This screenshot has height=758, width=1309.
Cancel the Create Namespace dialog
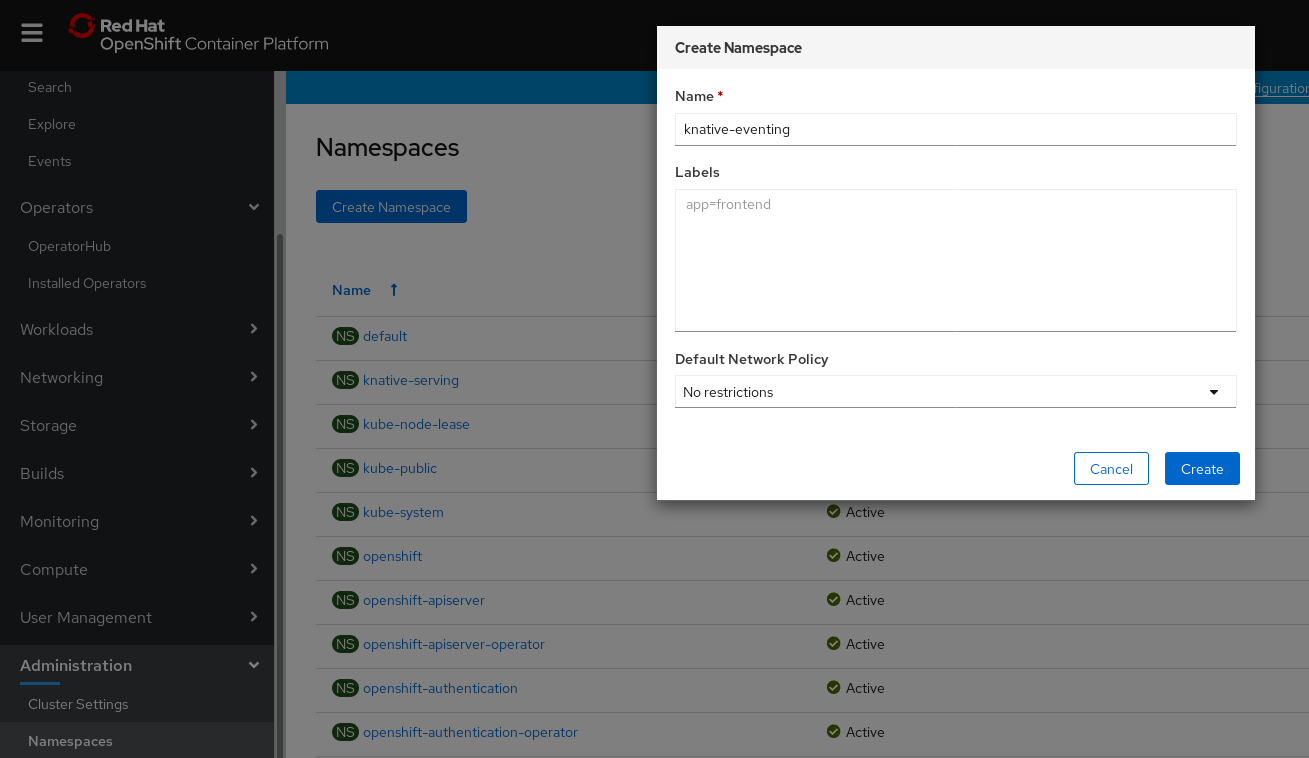coord(1110,469)
